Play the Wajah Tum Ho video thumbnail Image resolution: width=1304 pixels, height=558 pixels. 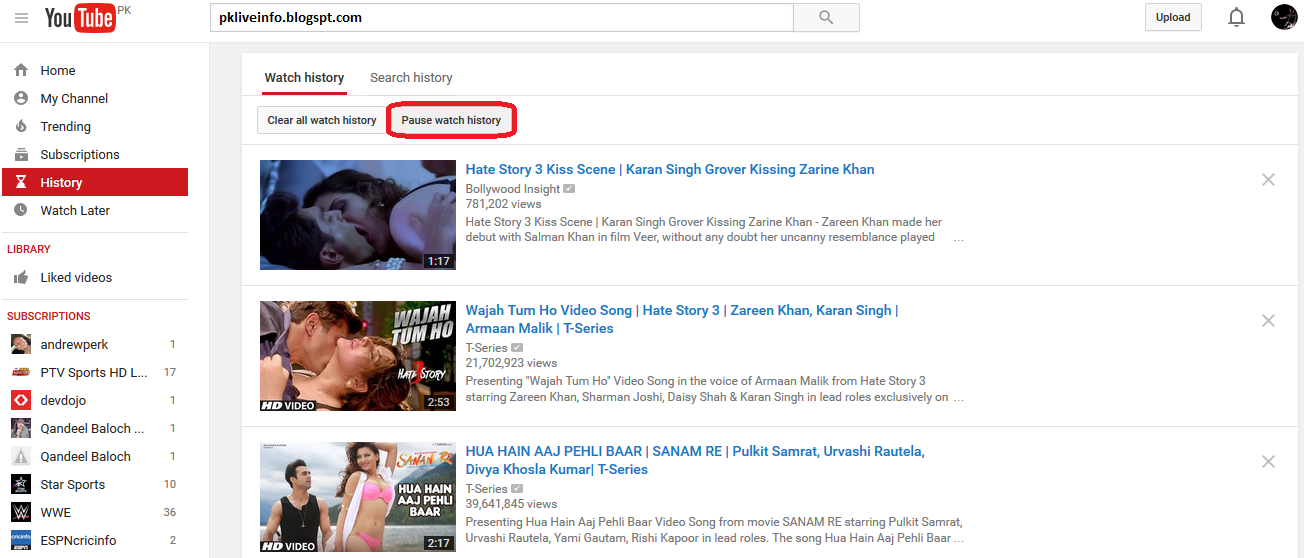coord(357,356)
